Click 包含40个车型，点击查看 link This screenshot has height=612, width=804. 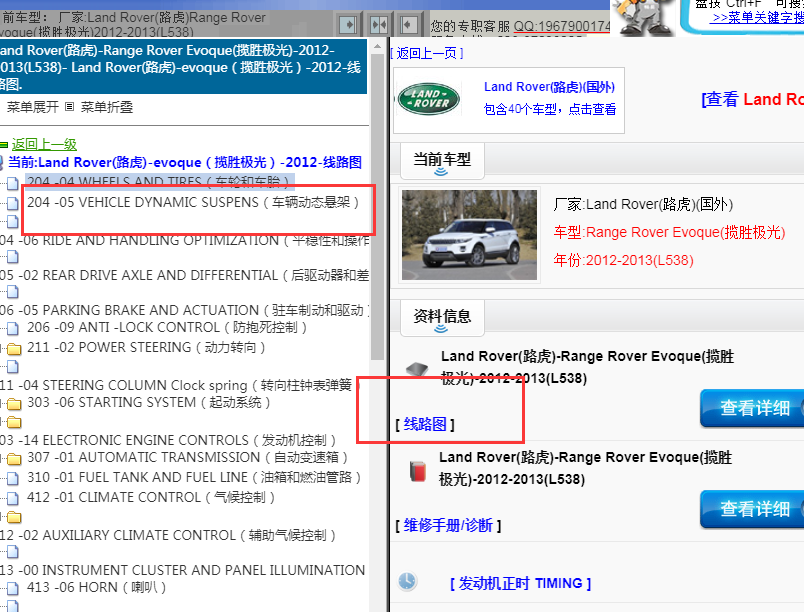click(550, 109)
